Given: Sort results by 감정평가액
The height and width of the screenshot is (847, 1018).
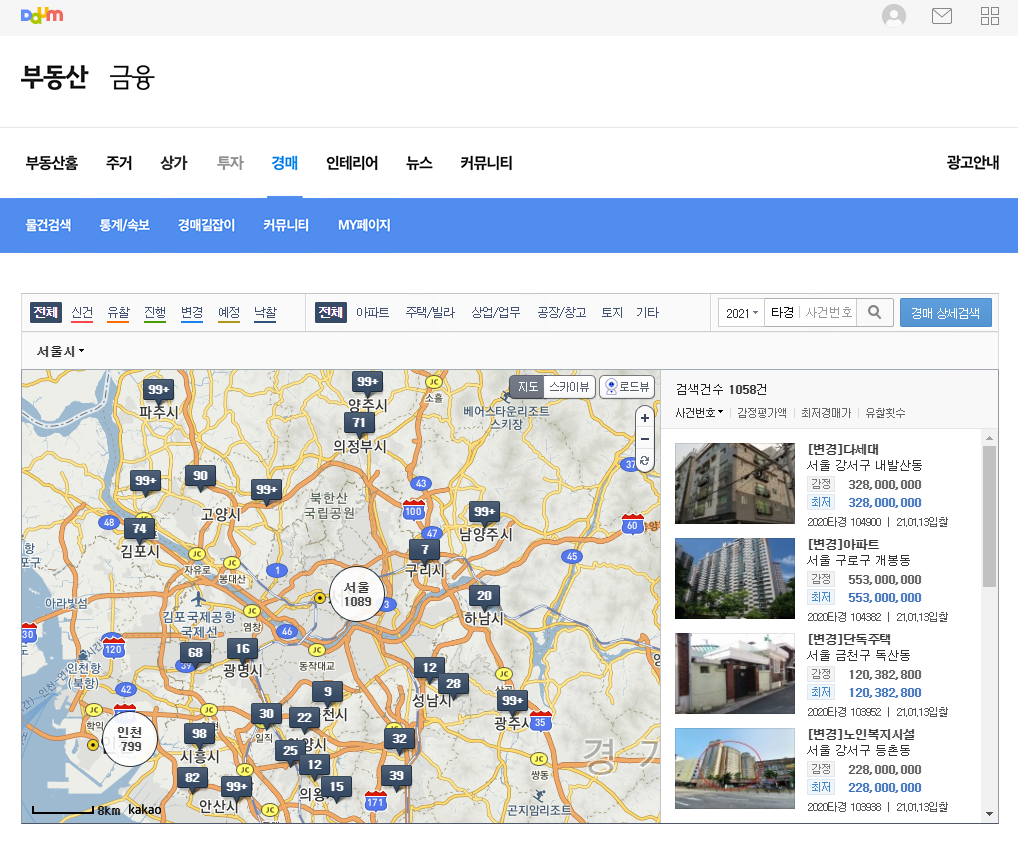Looking at the screenshot, I should tap(762, 413).
